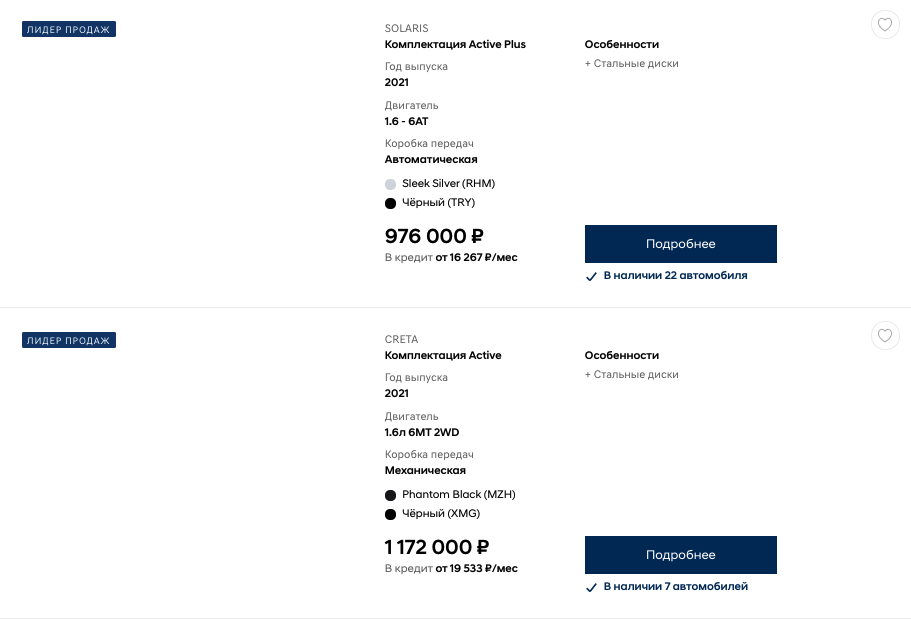Open Подробнее for the Creta listing
911x620 pixels.
pyautogui.click(x=680, y=555)
